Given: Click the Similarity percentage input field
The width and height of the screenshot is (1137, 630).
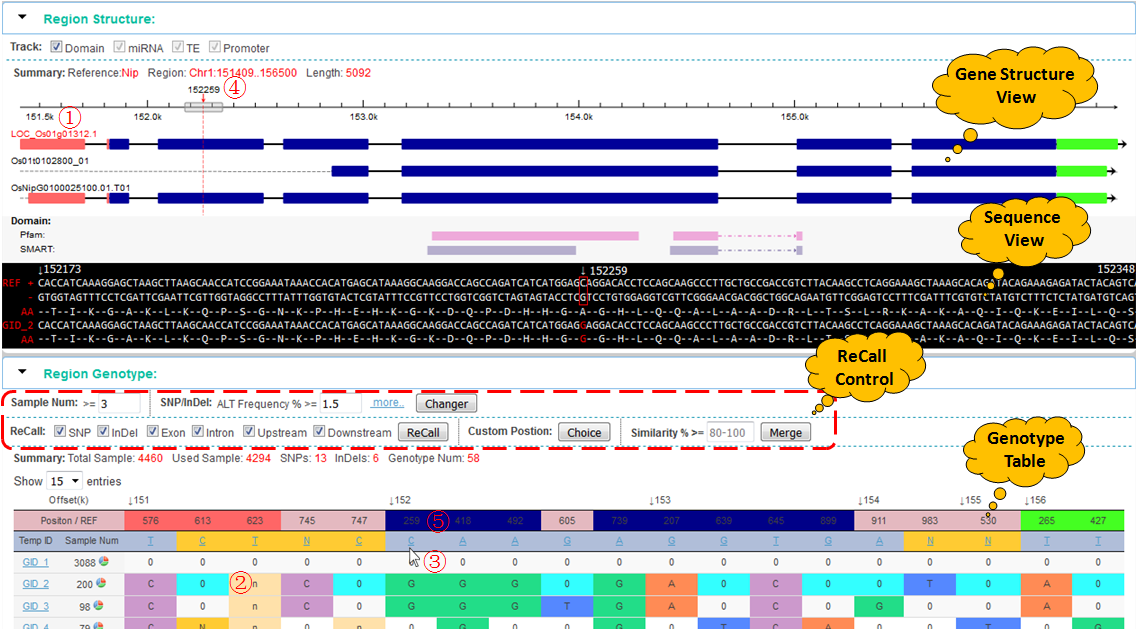Looking at the screenshot, I should [x=730, y=433].
